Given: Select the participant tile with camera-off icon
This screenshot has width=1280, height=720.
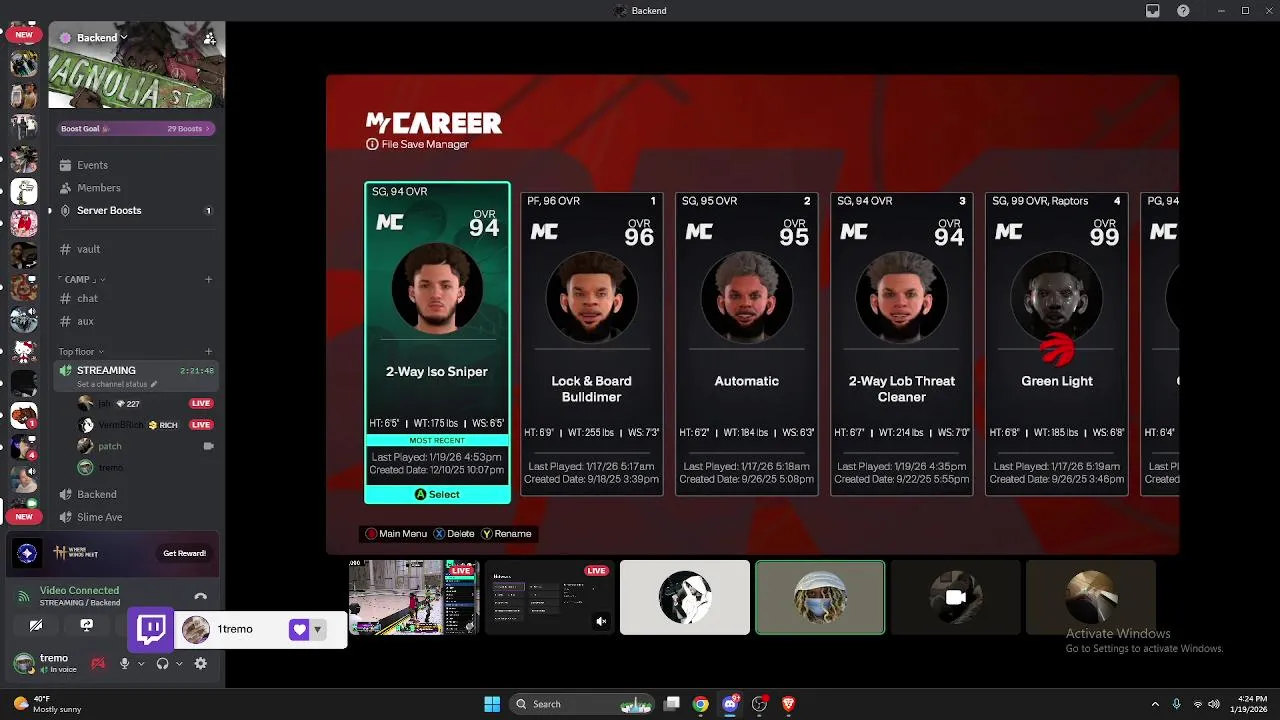Looking at the screenshot, I should pyautogui.click(x=955, y=597).
